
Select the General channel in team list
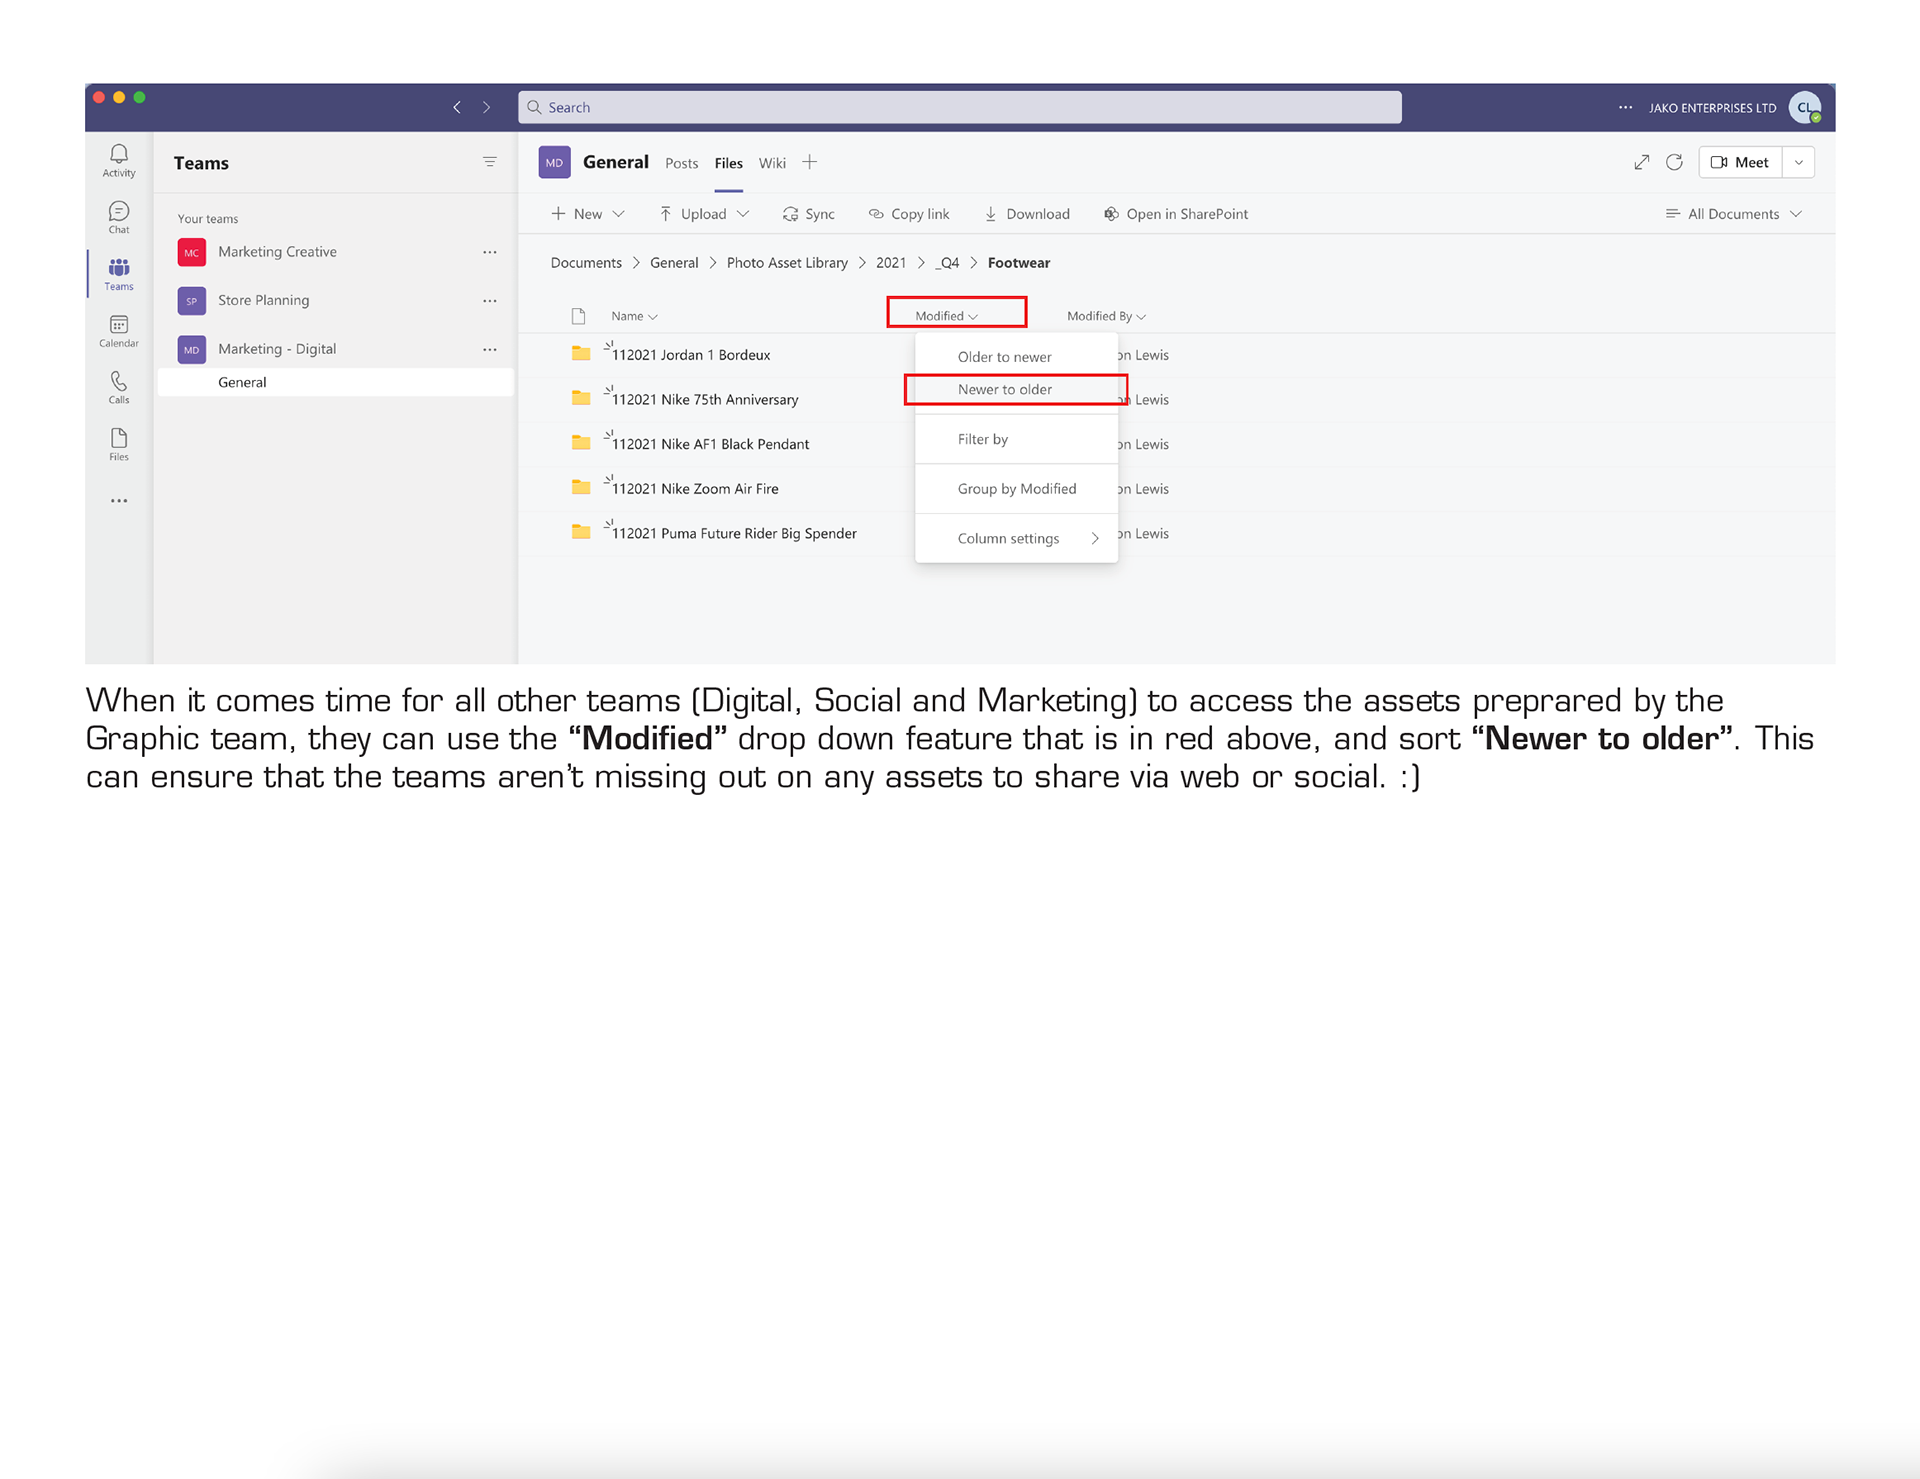point(335,382)
